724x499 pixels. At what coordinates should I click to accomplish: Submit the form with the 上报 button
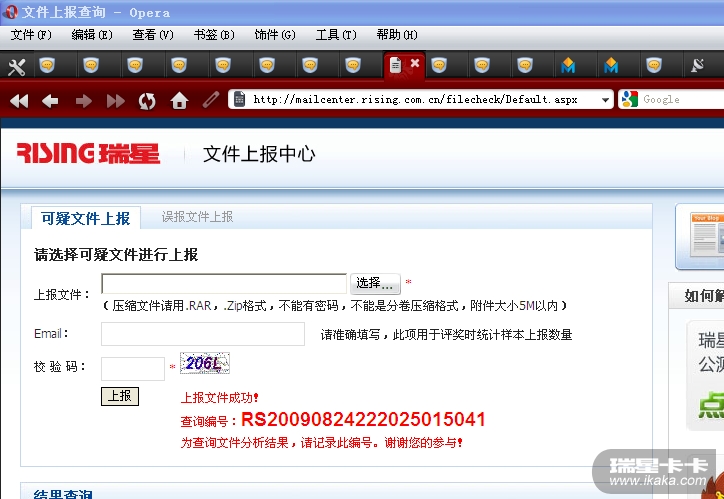pyautogui.click(x=120, y=396)
